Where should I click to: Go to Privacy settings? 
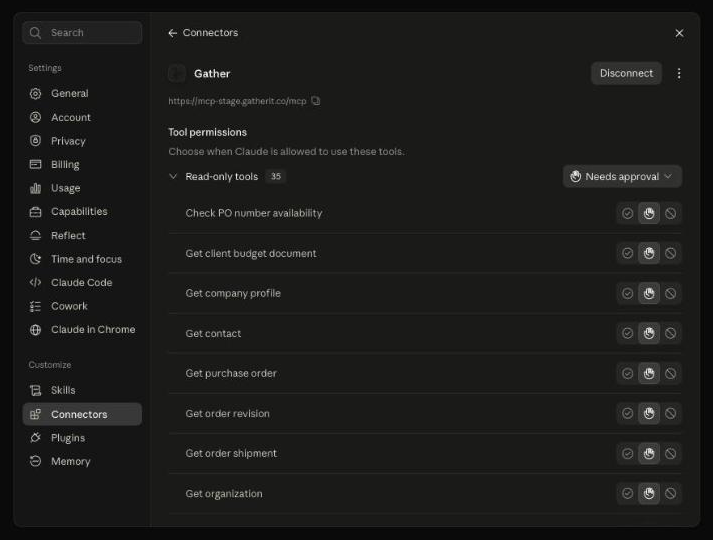82,141
